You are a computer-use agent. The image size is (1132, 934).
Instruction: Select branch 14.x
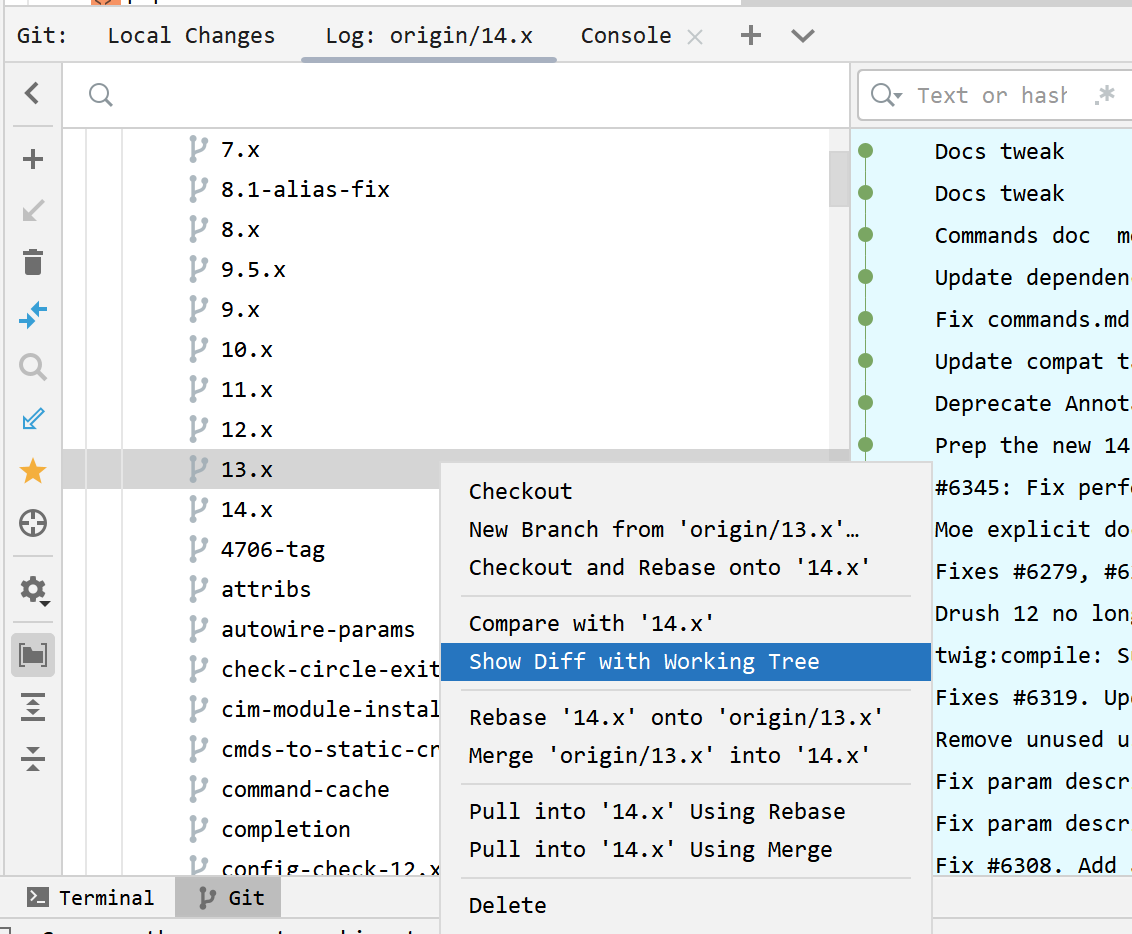click(246, 510)
